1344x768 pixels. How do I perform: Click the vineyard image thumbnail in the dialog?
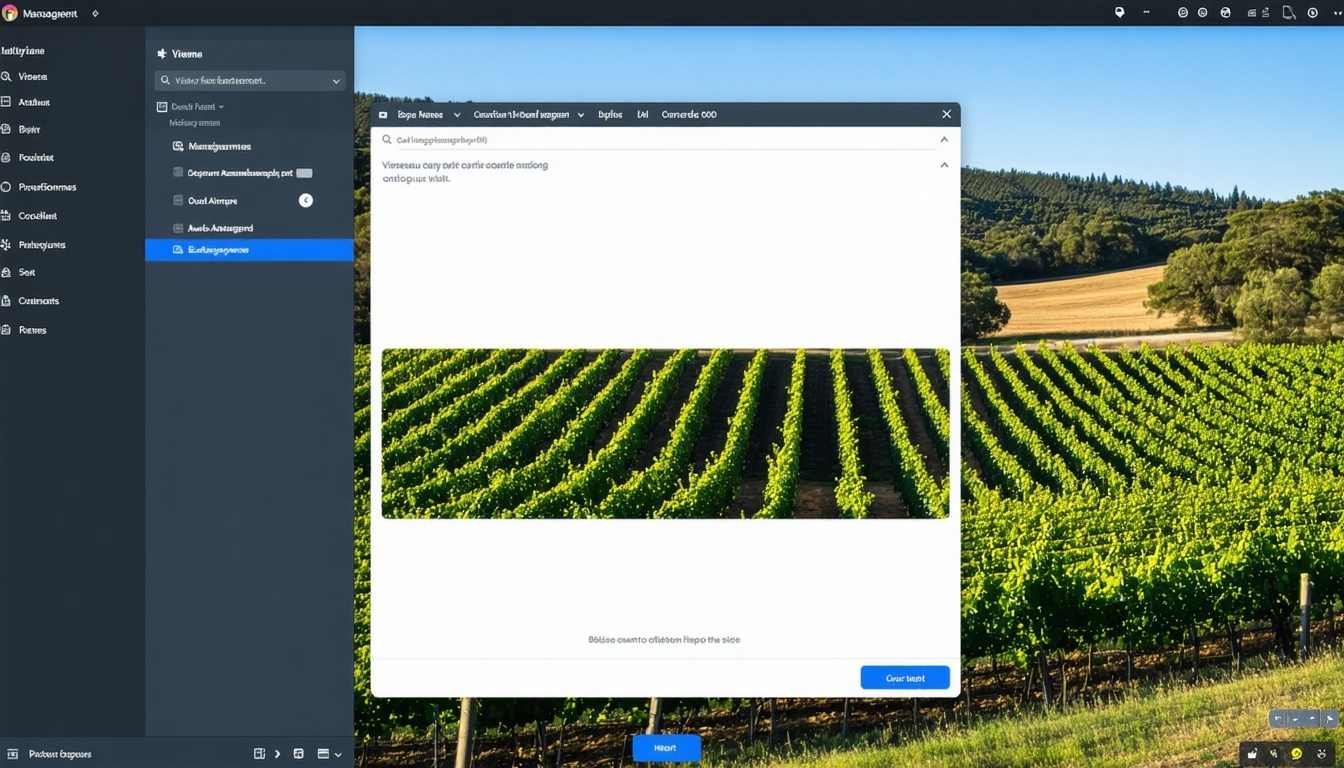click(x=665, y=433)
